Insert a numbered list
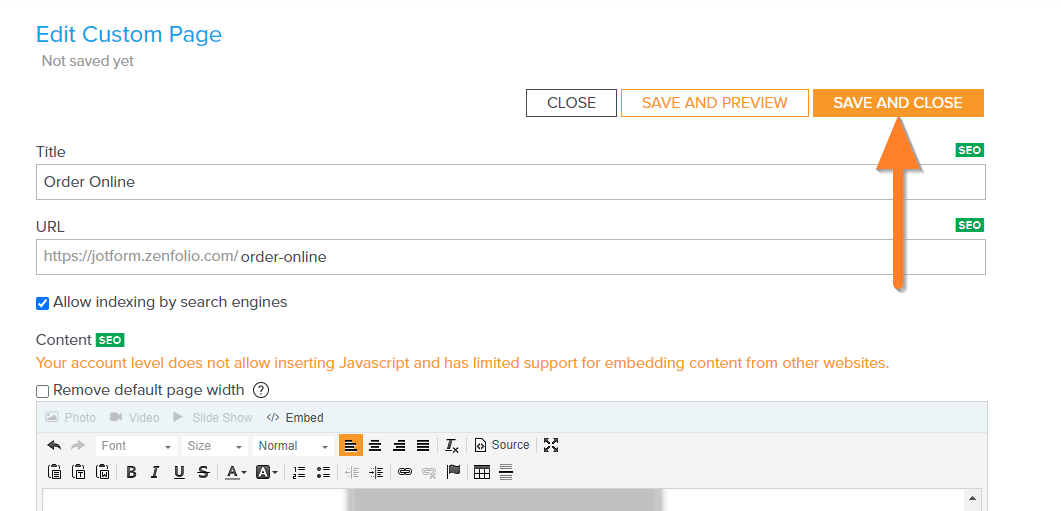 [x=299, y=472]
